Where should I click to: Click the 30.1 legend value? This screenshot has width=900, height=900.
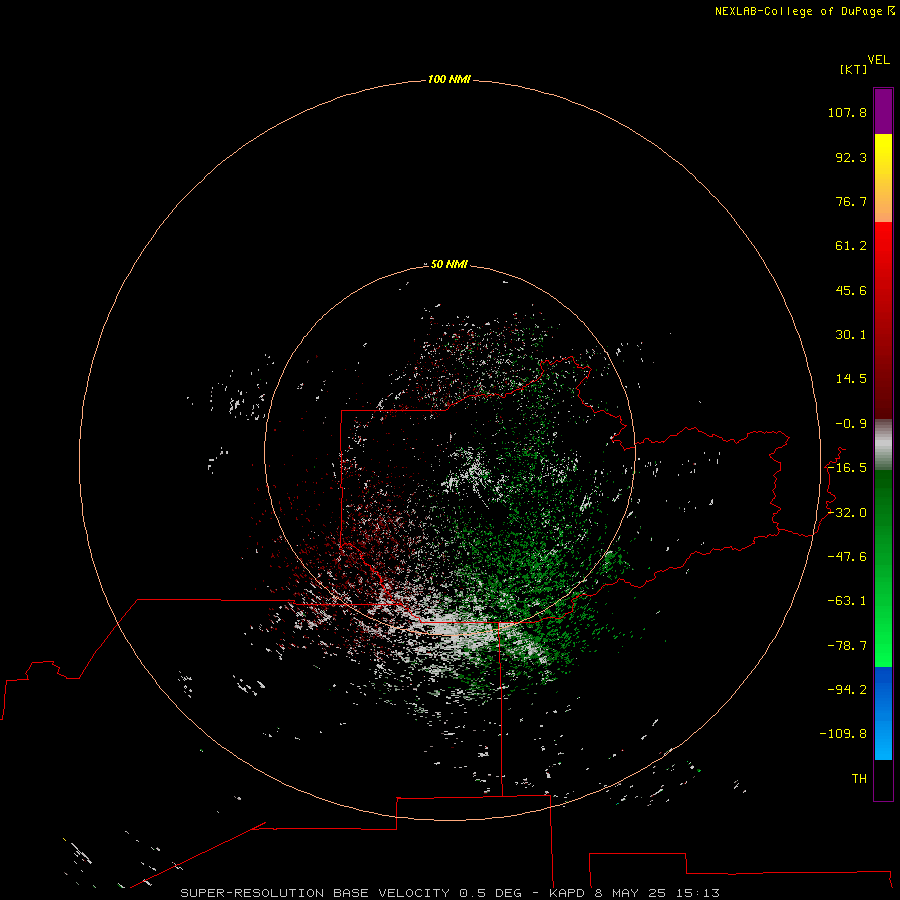(x=851, y=335)
